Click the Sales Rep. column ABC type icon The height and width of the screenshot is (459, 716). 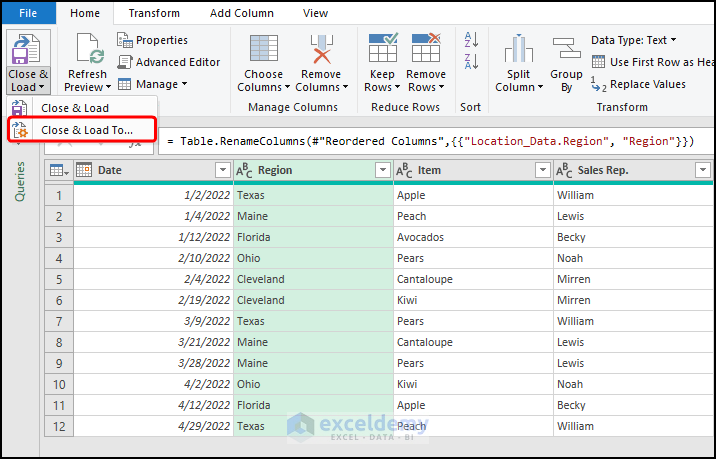point(564,171)
